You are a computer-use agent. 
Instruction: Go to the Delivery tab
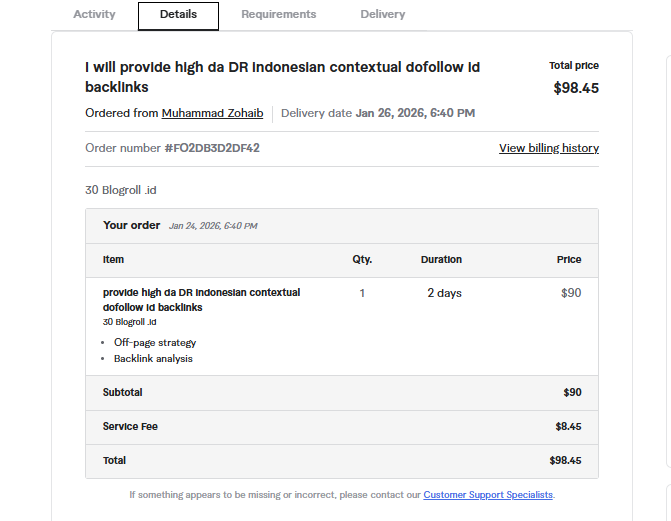383,15
